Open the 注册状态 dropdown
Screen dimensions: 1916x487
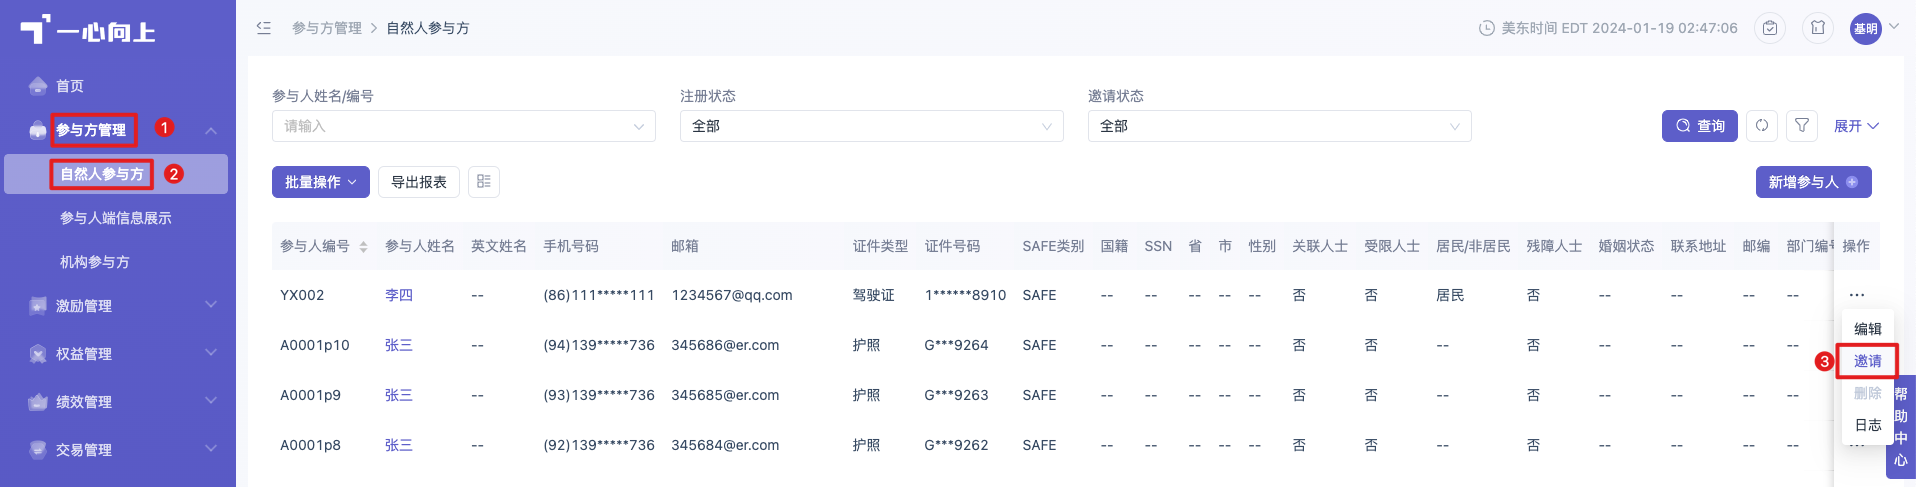point(871,126)
